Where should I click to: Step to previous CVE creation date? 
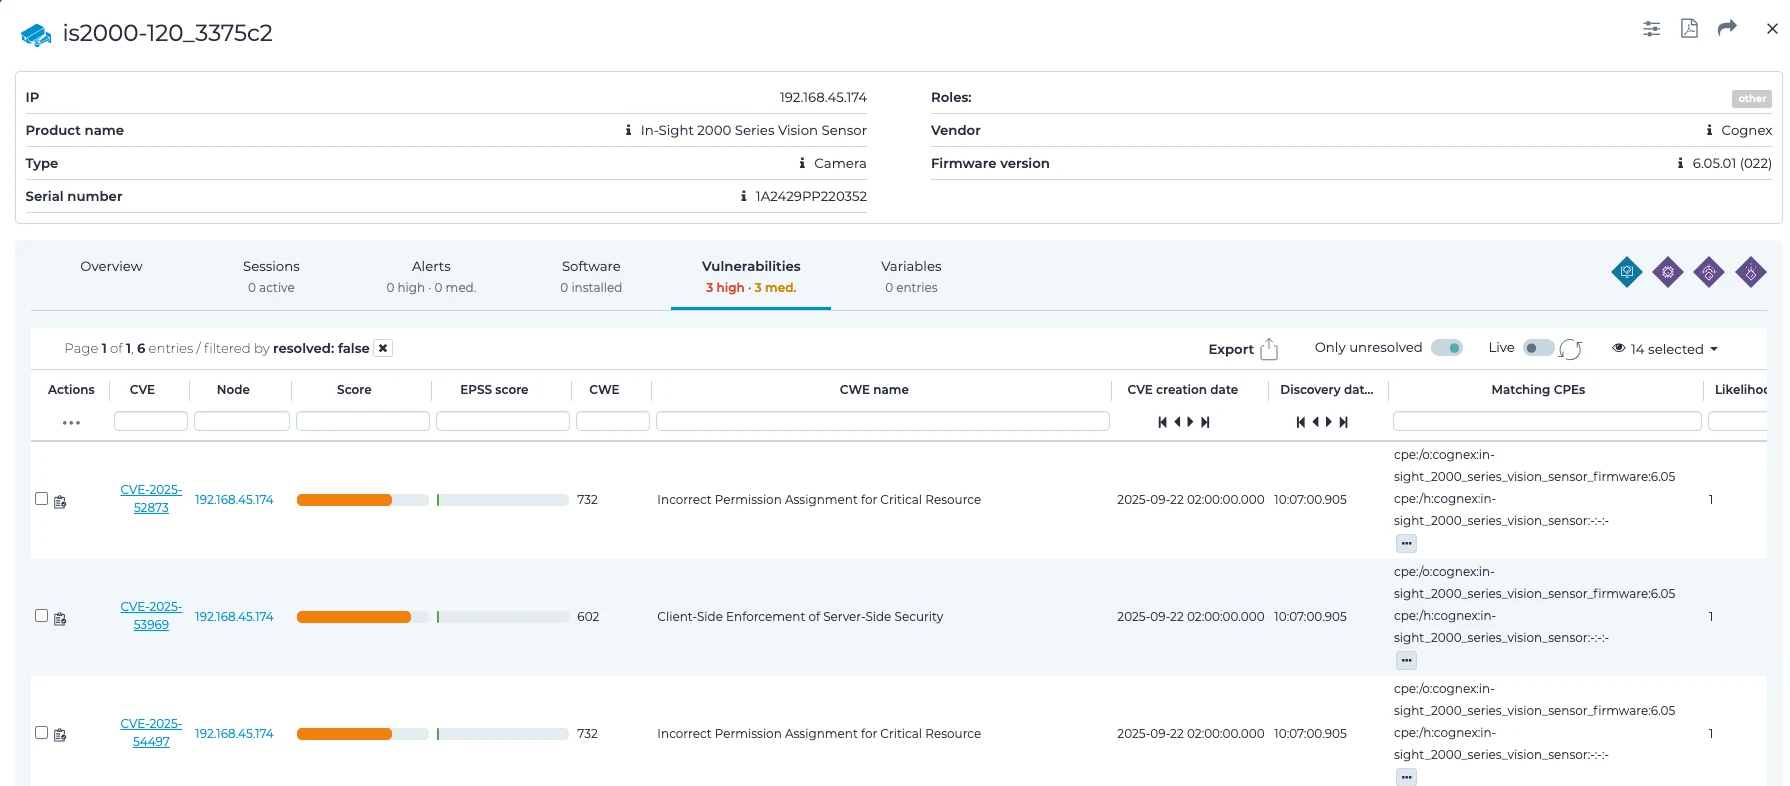click(x=1177, y=422)
